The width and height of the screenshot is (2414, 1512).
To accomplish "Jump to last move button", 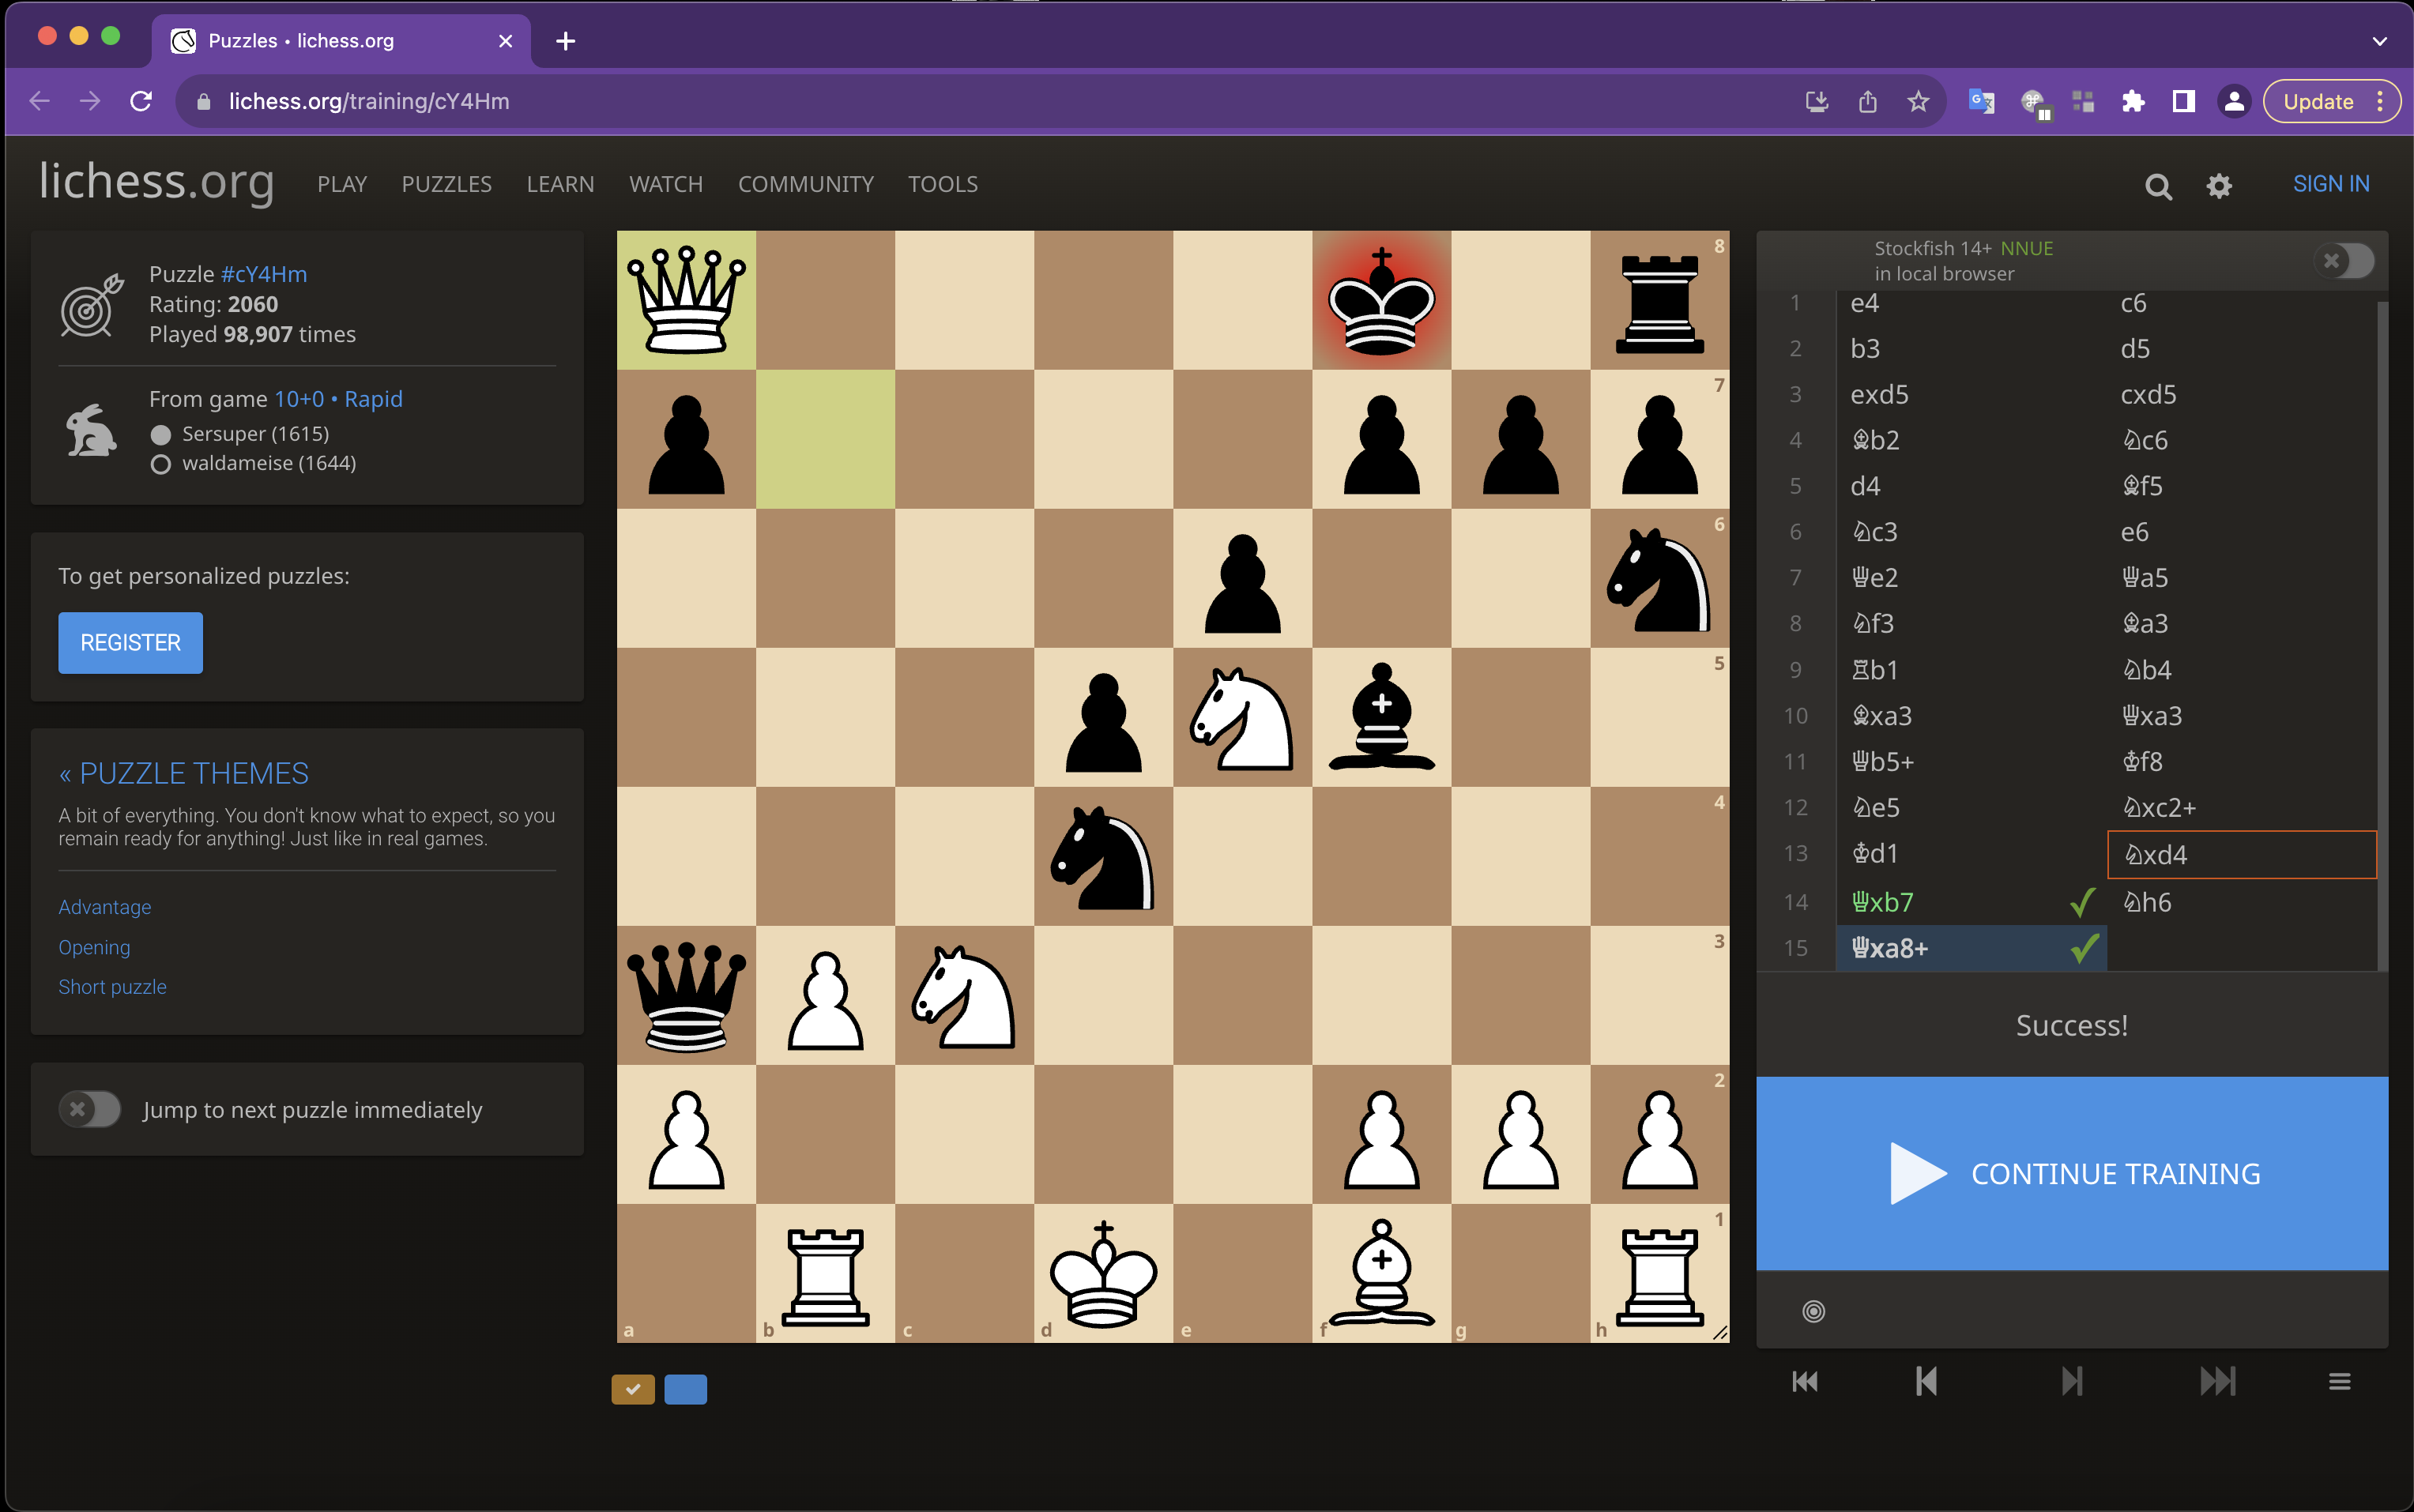I will click(2217, 1382).
